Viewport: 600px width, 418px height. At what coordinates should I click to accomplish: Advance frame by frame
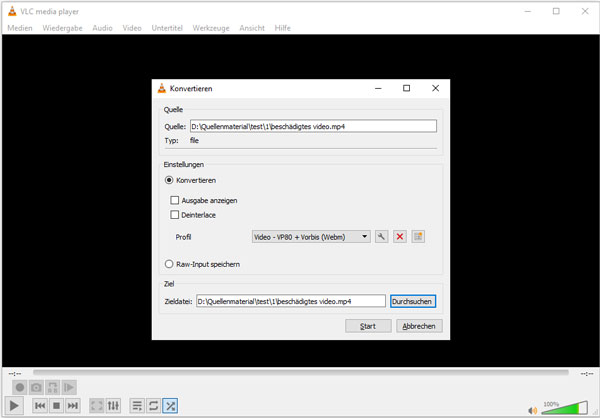tap(69, 387)
